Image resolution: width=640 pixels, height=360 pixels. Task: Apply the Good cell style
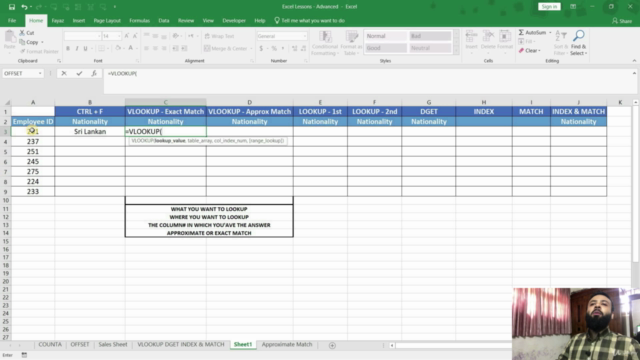385,48
